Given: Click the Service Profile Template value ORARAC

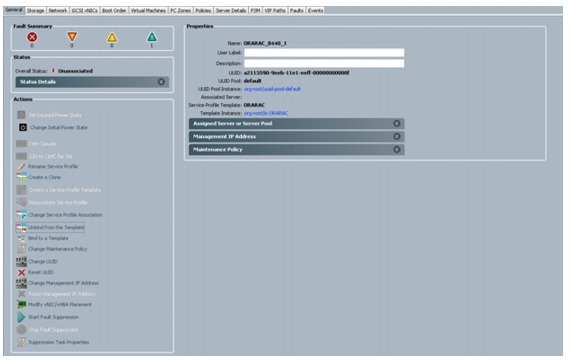Looking at the screenshot, I should tap(254, 105).
